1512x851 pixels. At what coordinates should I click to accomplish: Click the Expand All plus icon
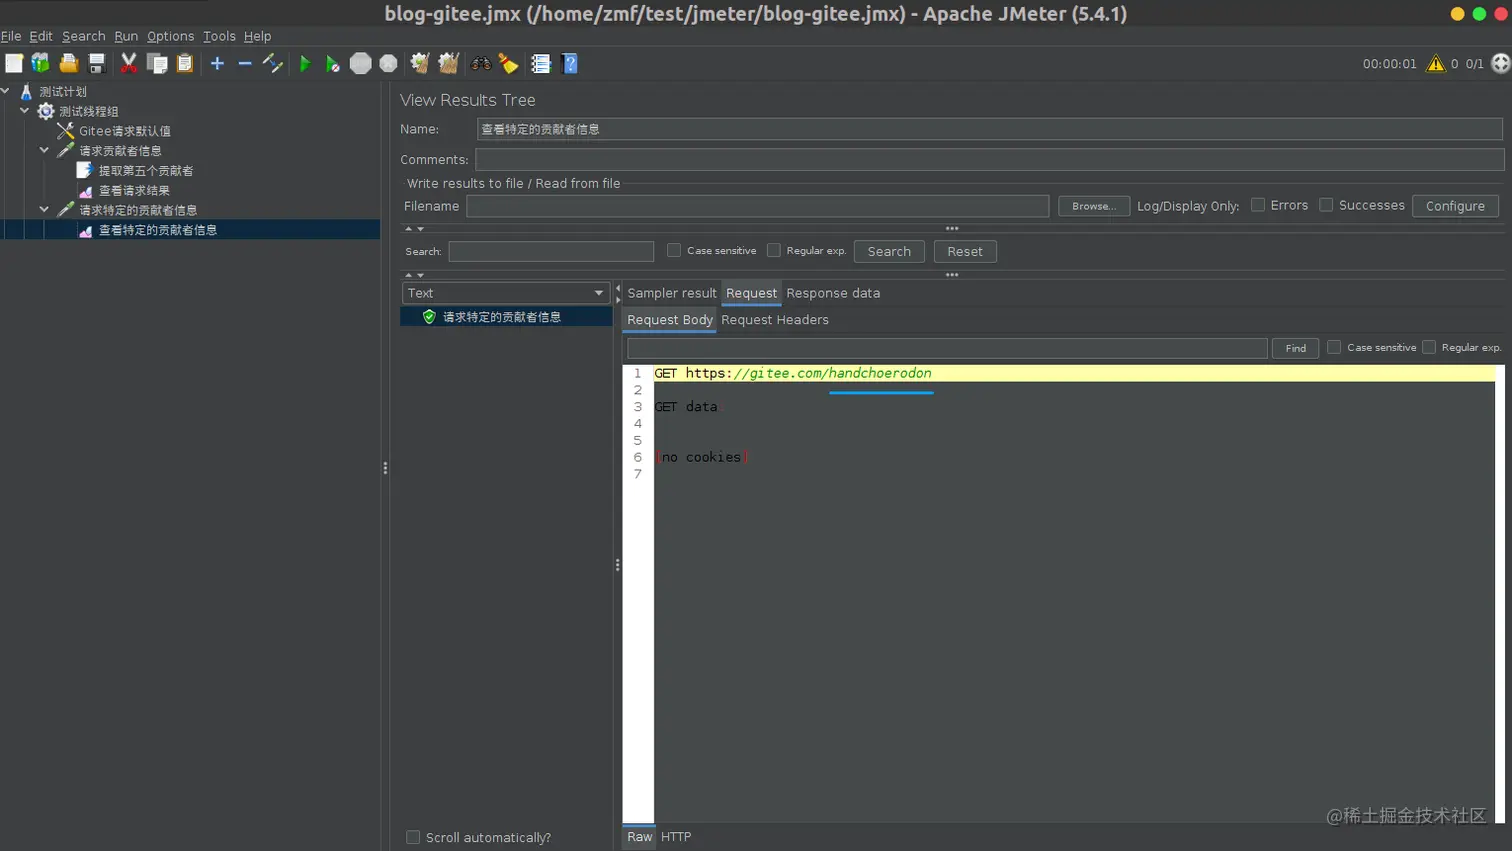pos(217,64)
